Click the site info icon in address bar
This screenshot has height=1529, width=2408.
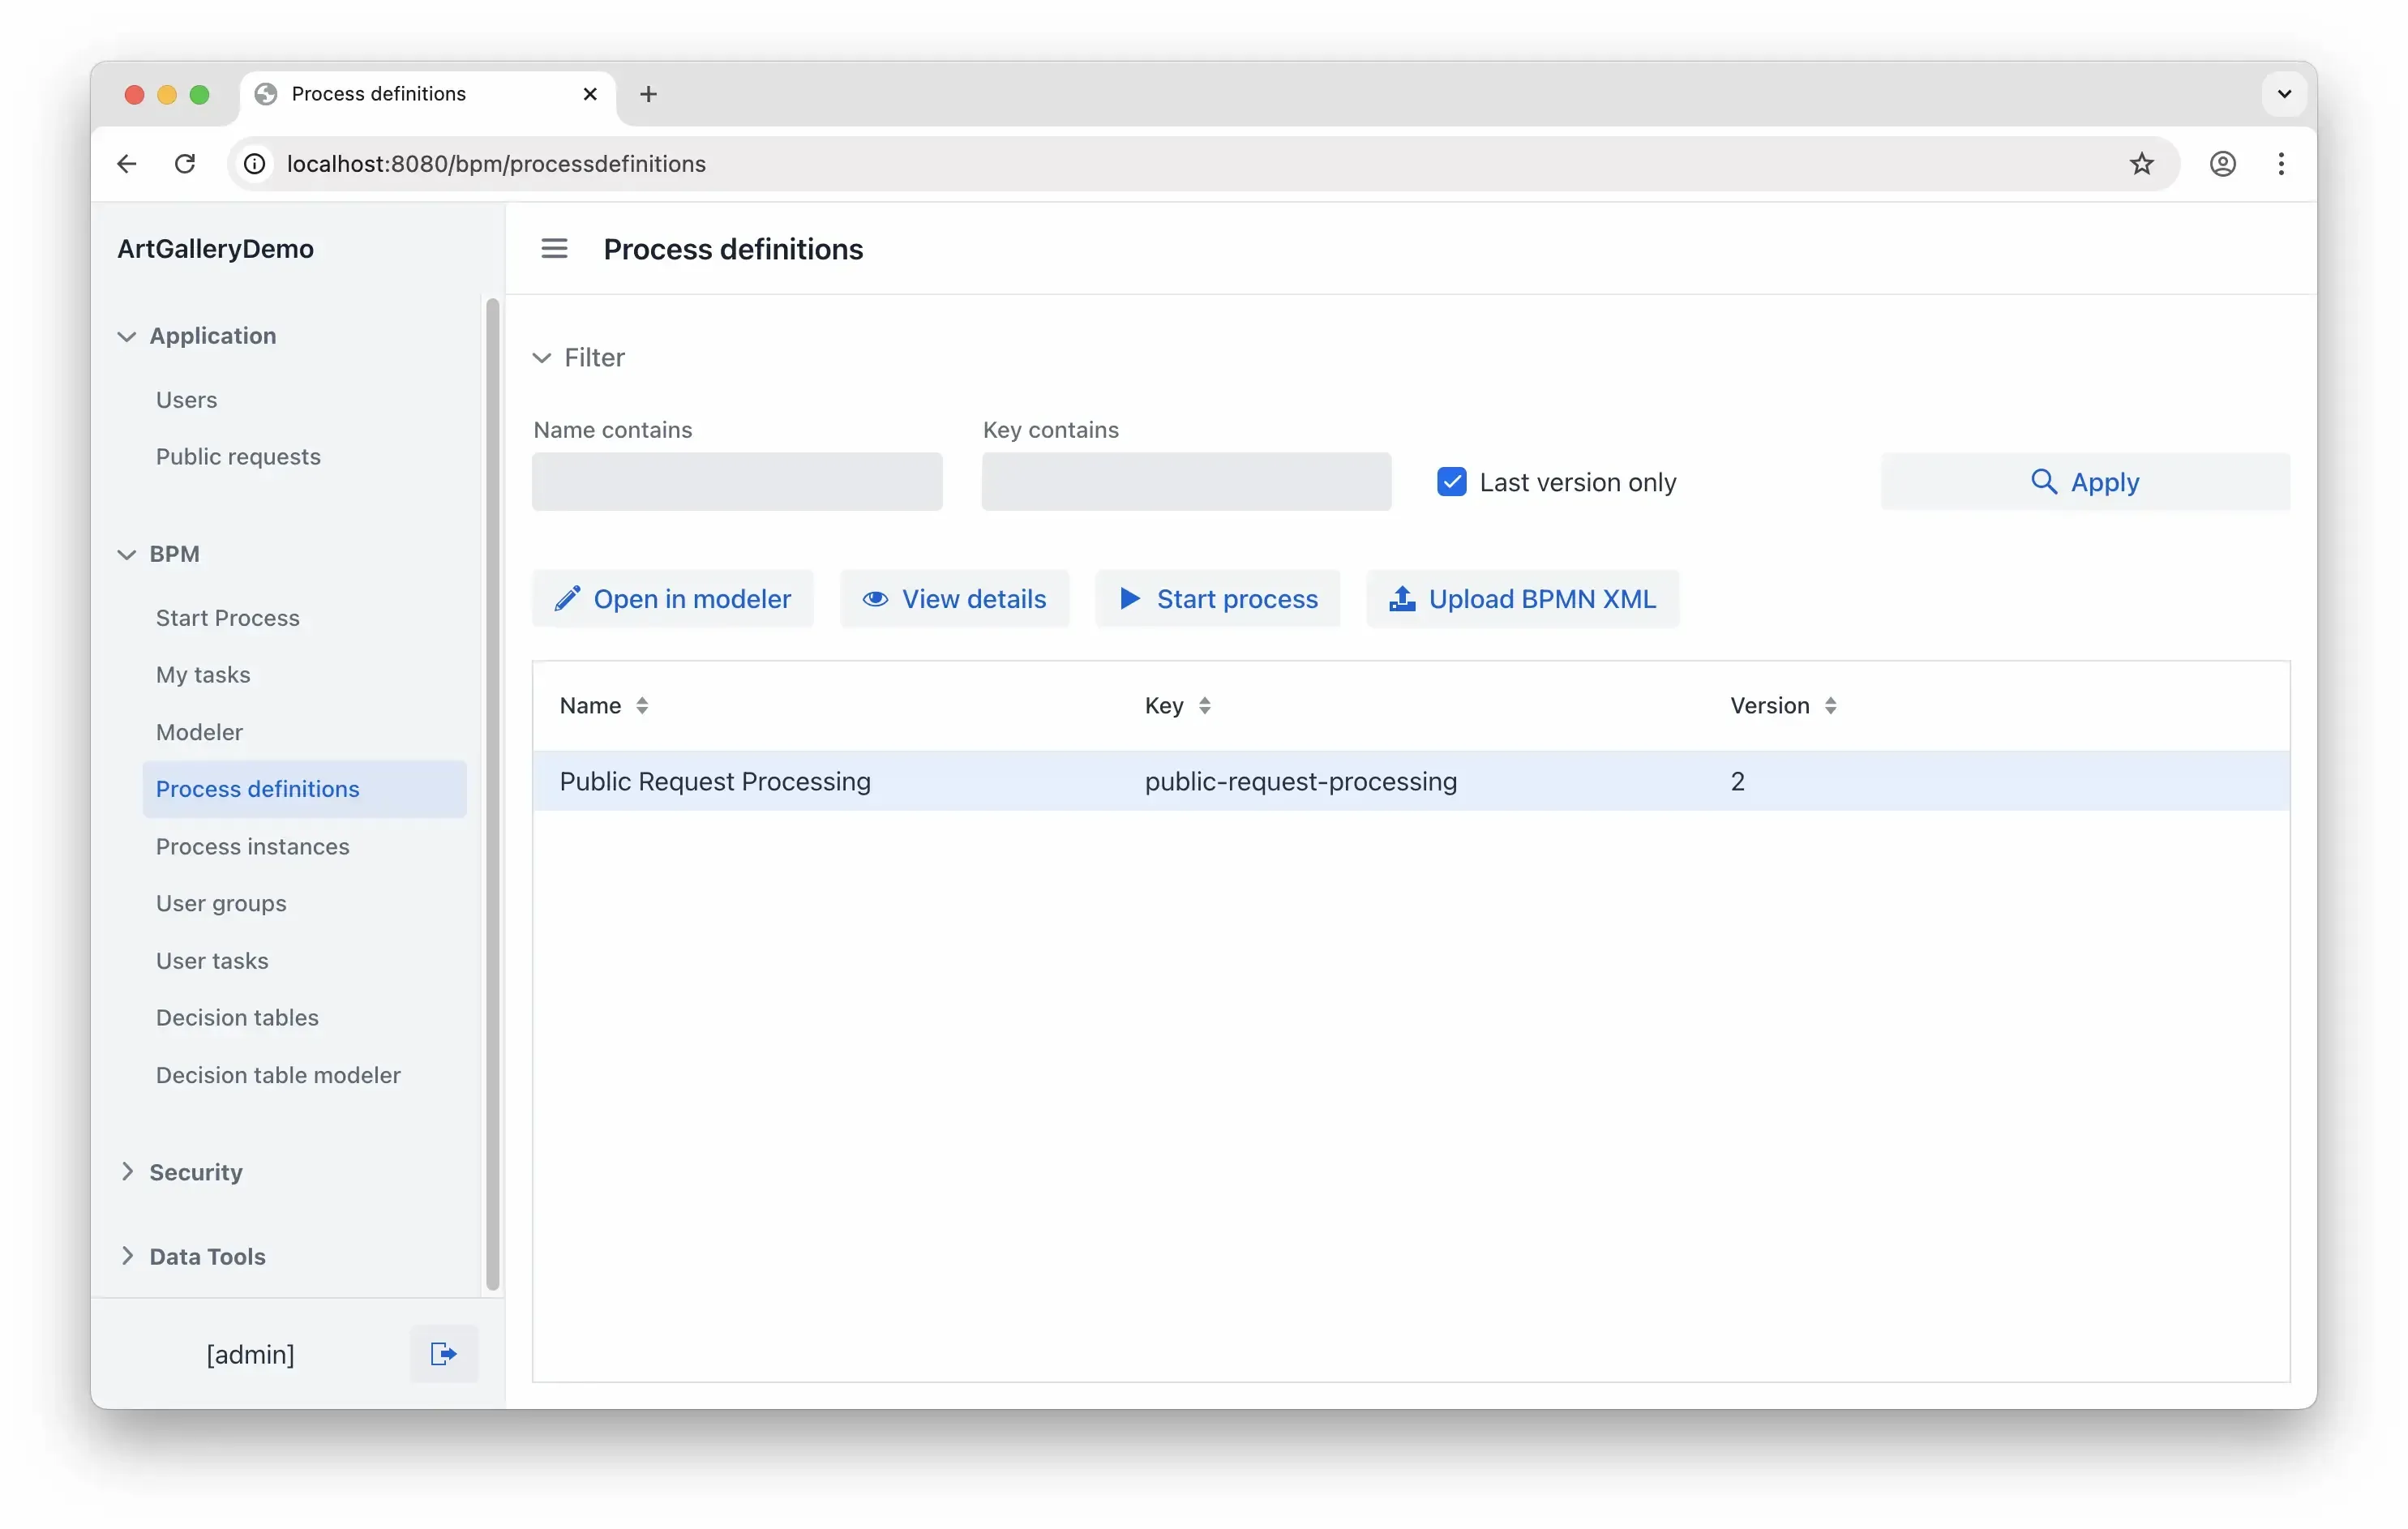tap(255, 163)
